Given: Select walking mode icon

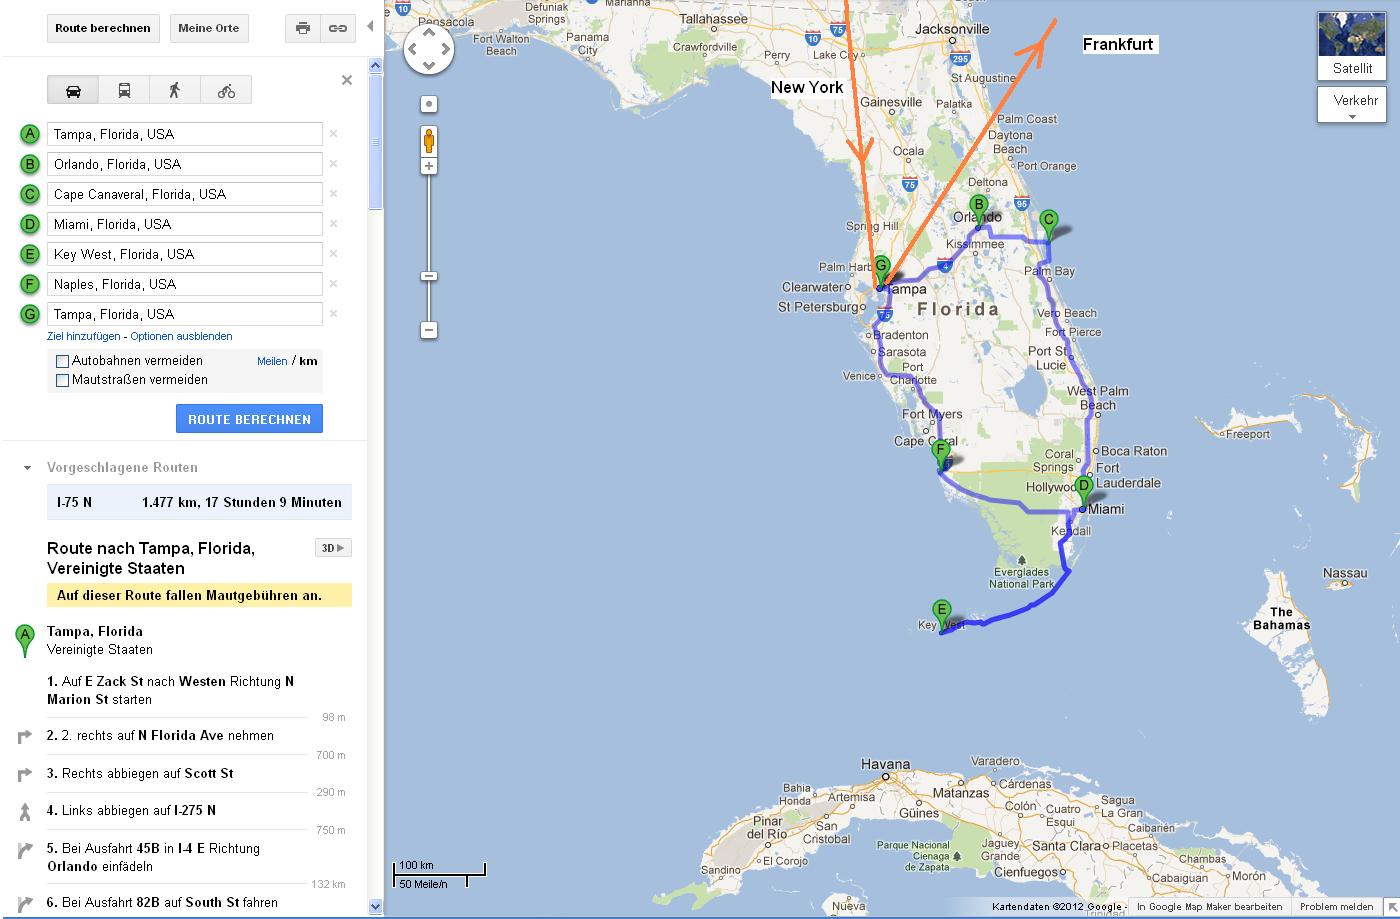Looking at the screenshot, I should tap(175, 90).
